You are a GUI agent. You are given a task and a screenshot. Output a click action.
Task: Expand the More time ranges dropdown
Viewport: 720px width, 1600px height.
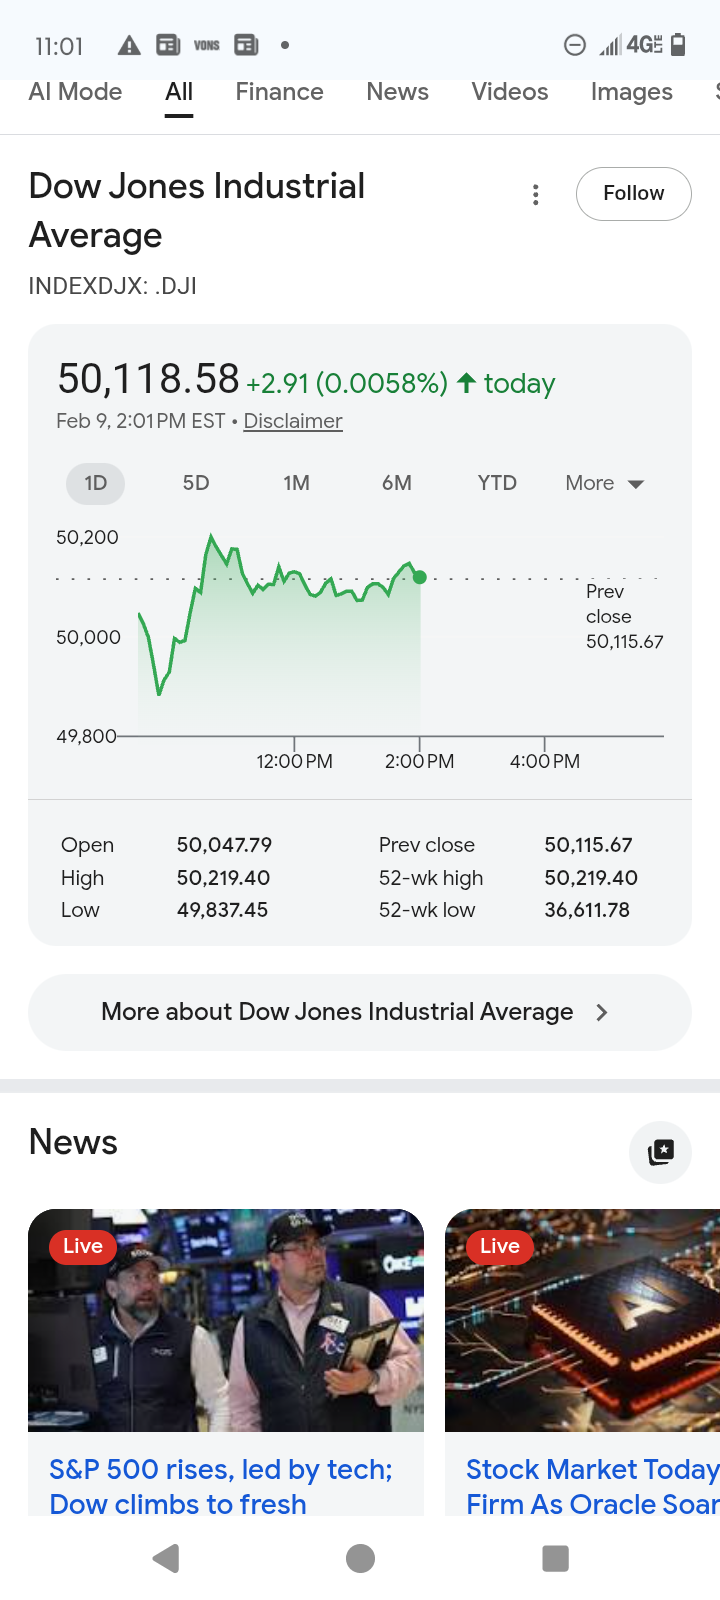(604, 483)
